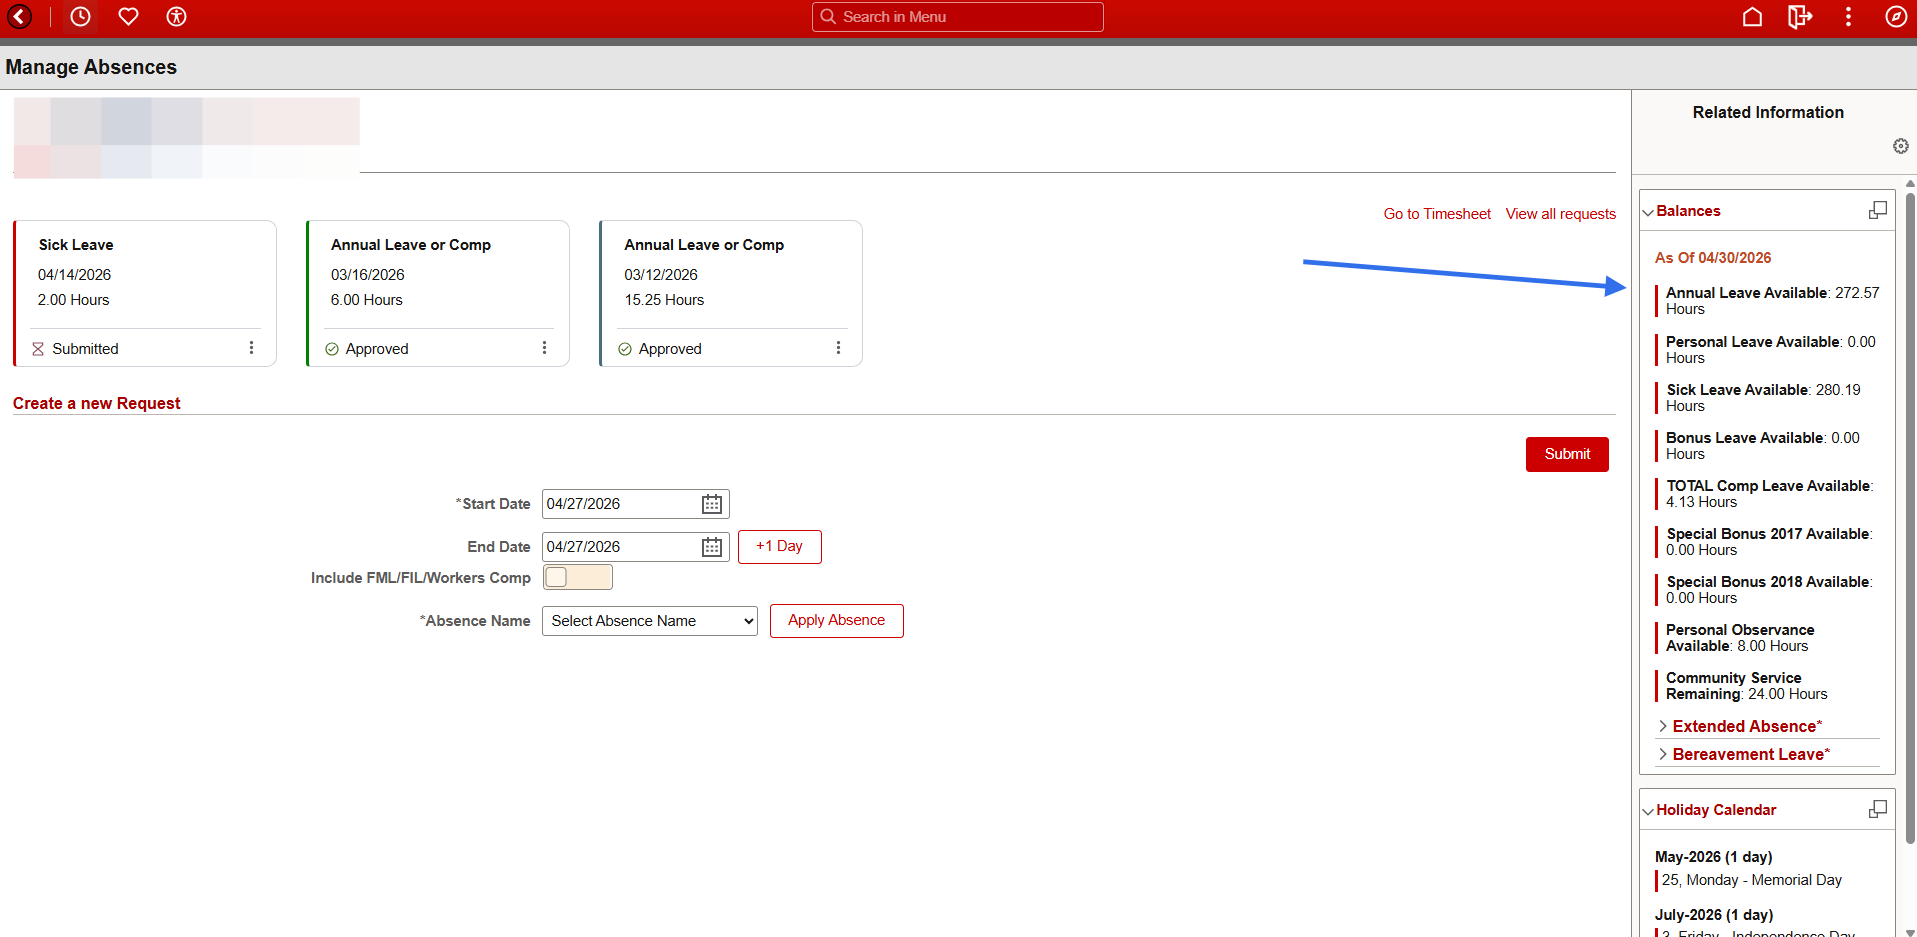Screen dimensions: 1917x937
Task: Open the NavBar compass icon
Action: pyautogui.click(x=1896, y=17)
